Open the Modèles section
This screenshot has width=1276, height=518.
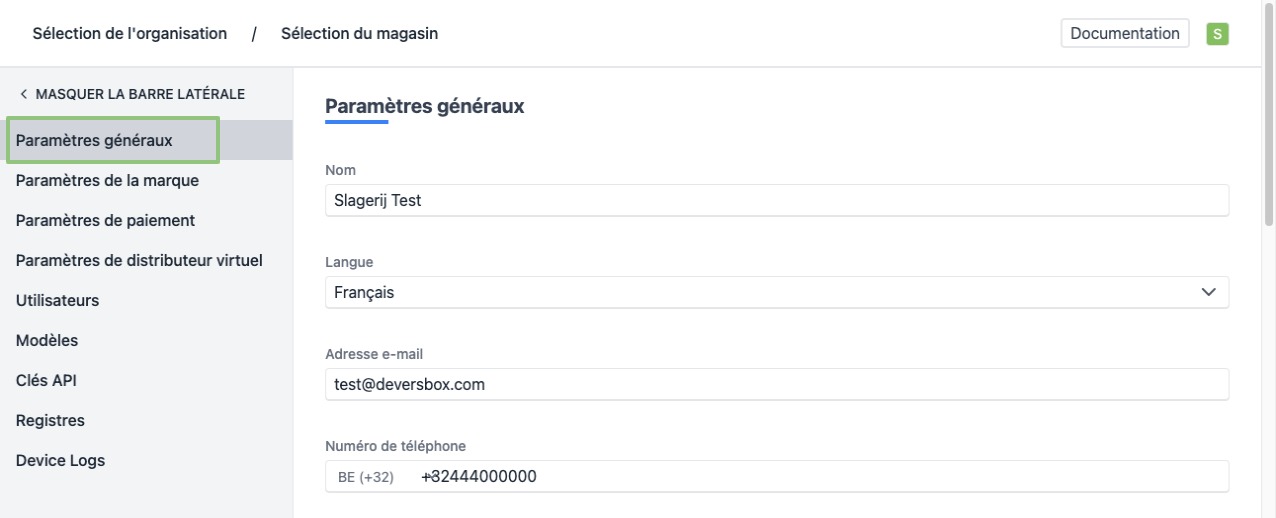coord(47,340)
